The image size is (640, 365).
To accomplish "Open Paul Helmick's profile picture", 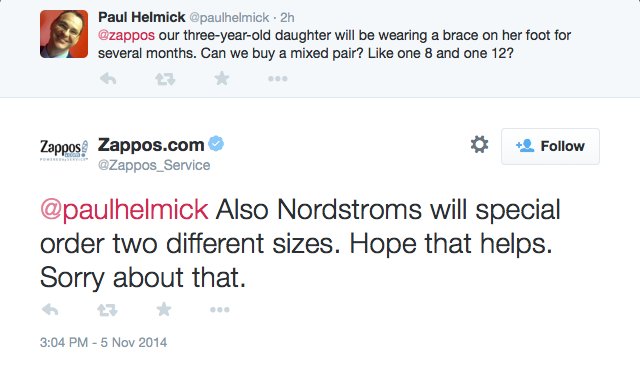I will [64, 34].
